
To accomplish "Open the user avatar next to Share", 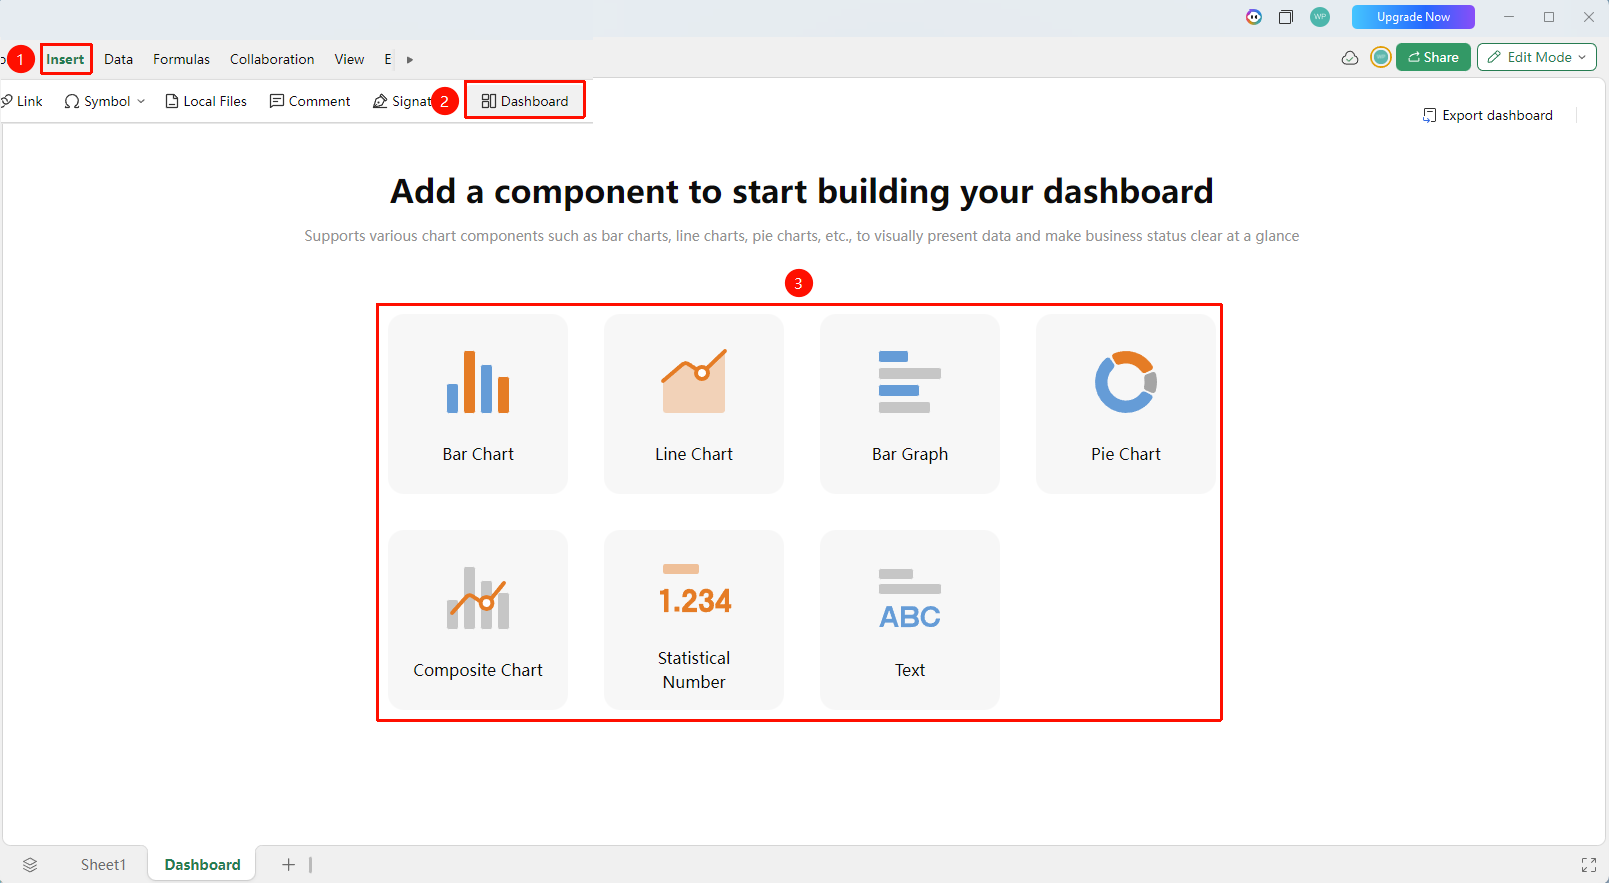I will point(1381,57).
